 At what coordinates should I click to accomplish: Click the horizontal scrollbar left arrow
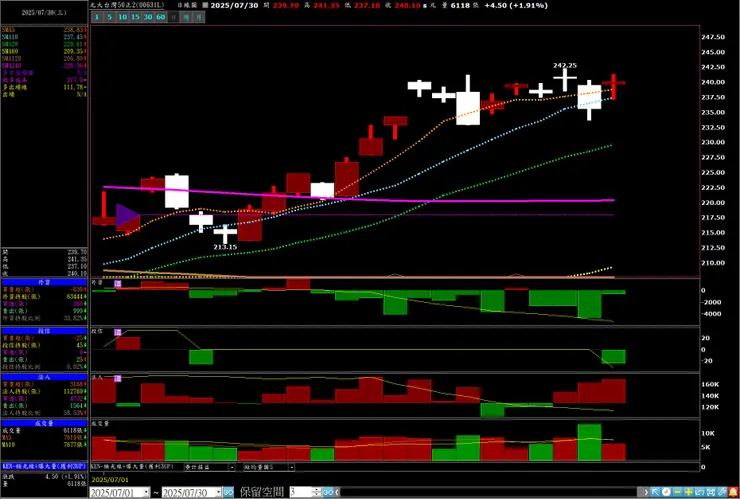[338, 492]
